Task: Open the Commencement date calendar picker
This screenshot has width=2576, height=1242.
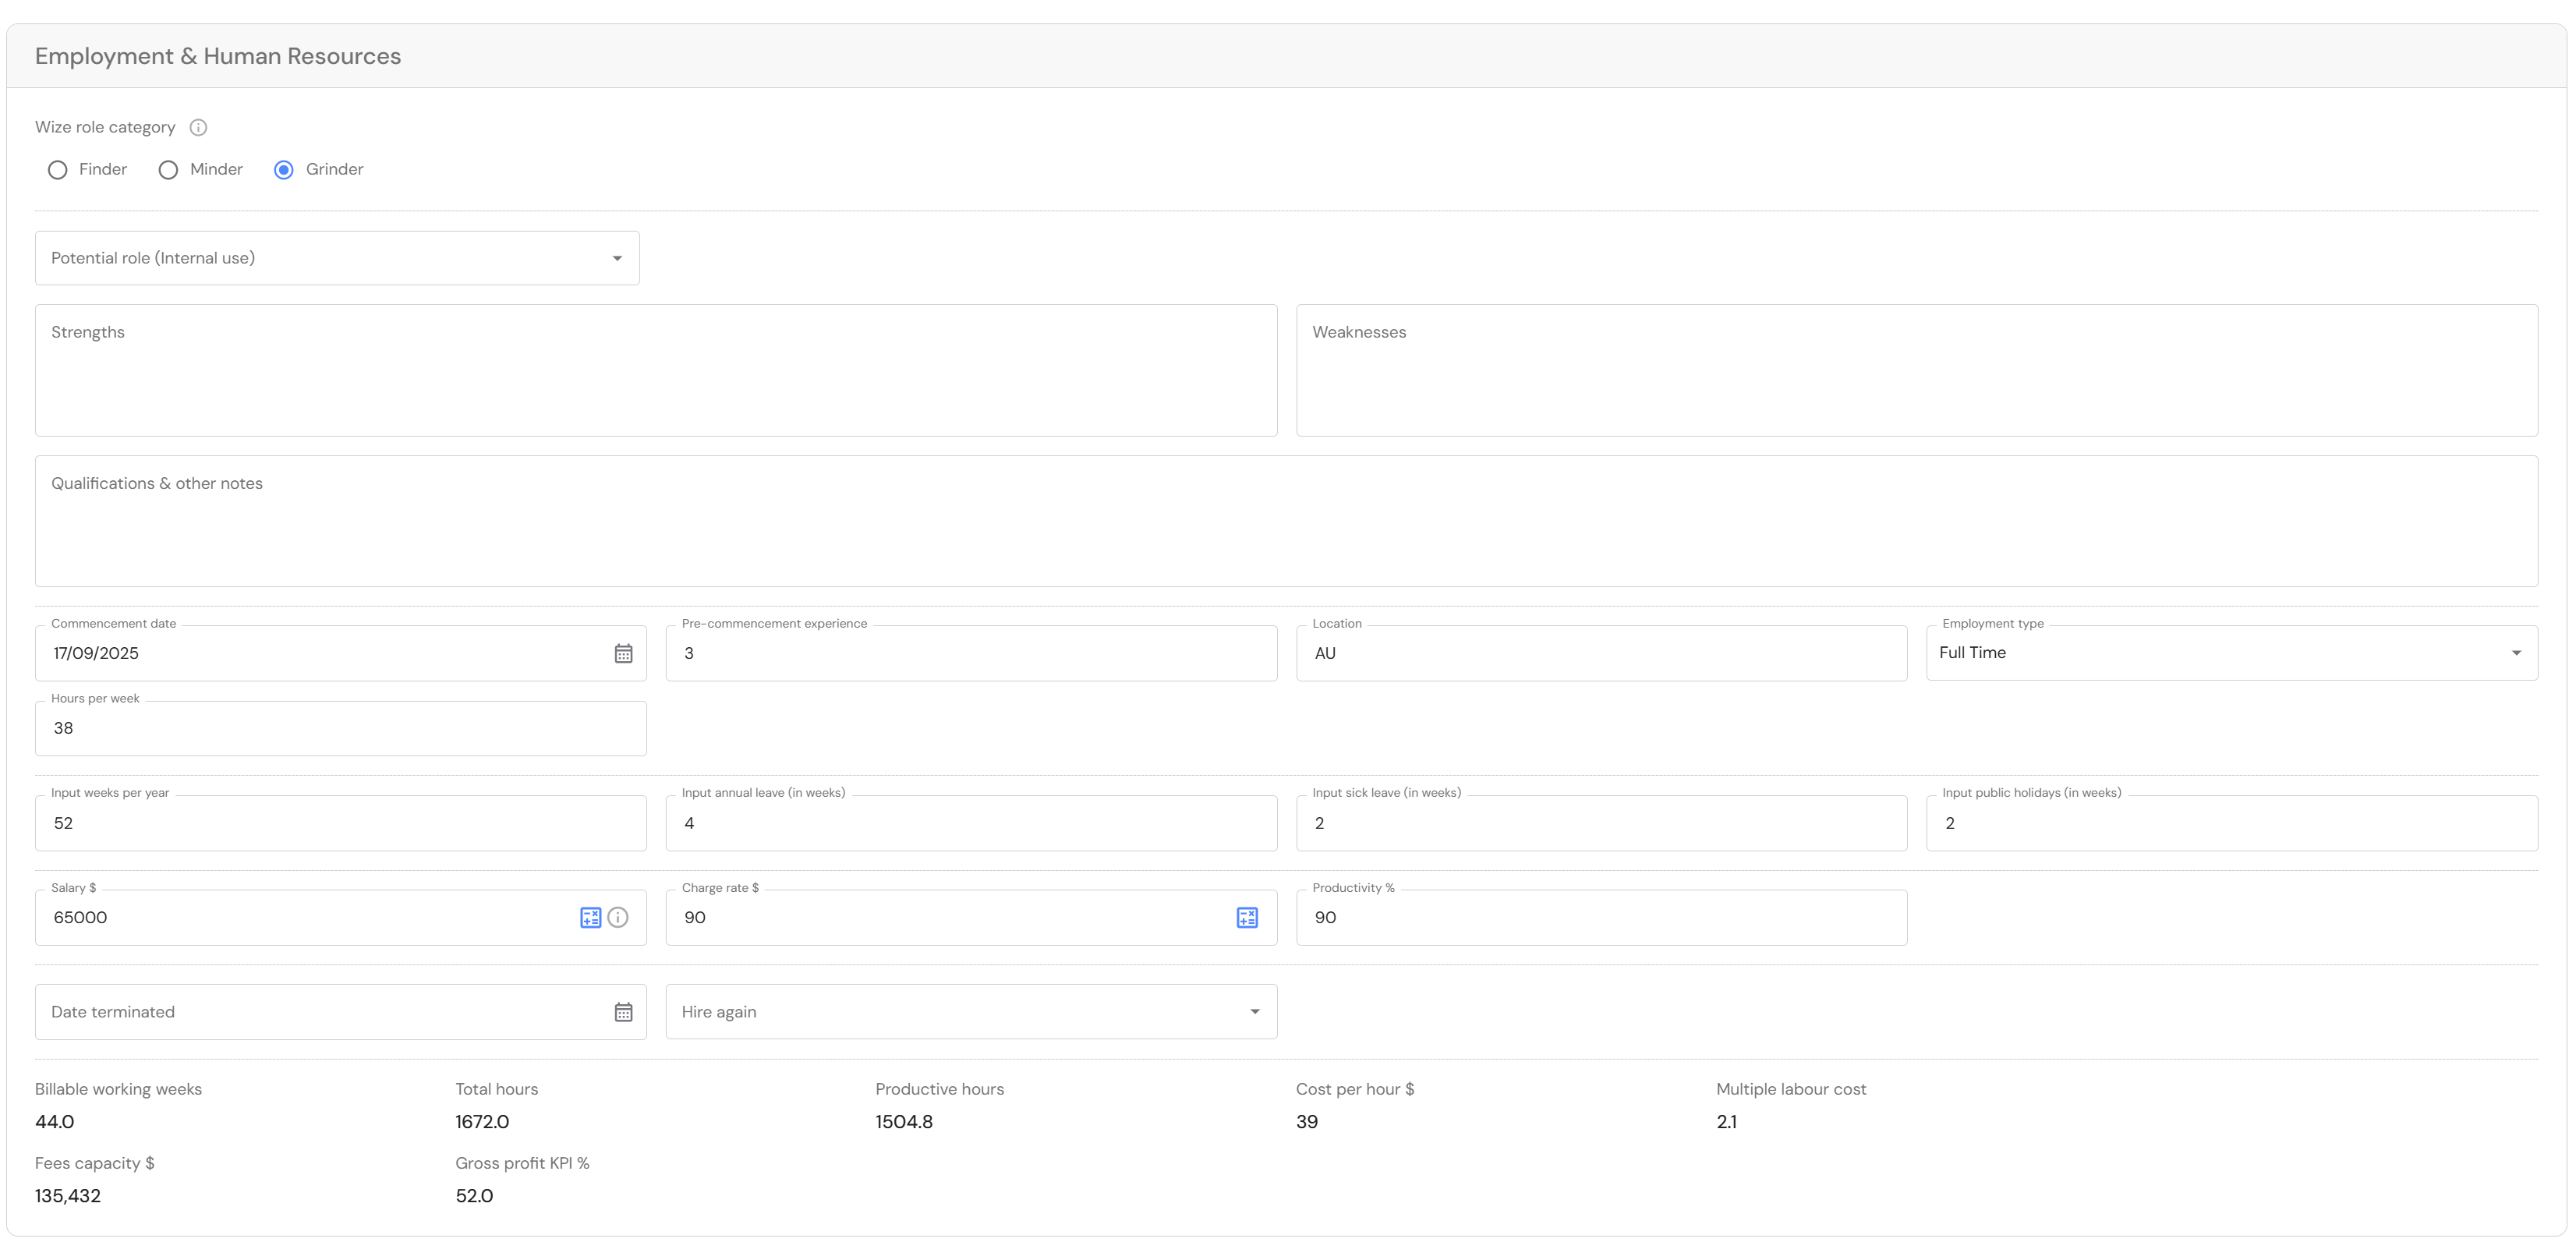Action: pos(623,653)
